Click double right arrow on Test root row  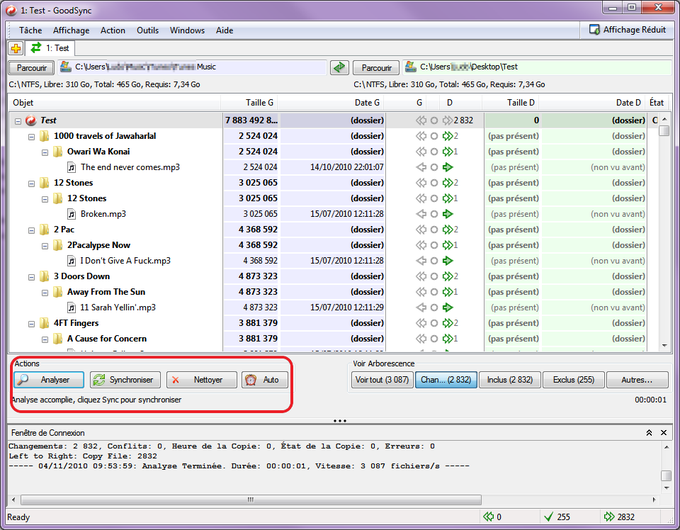click(x=448, y=120)
